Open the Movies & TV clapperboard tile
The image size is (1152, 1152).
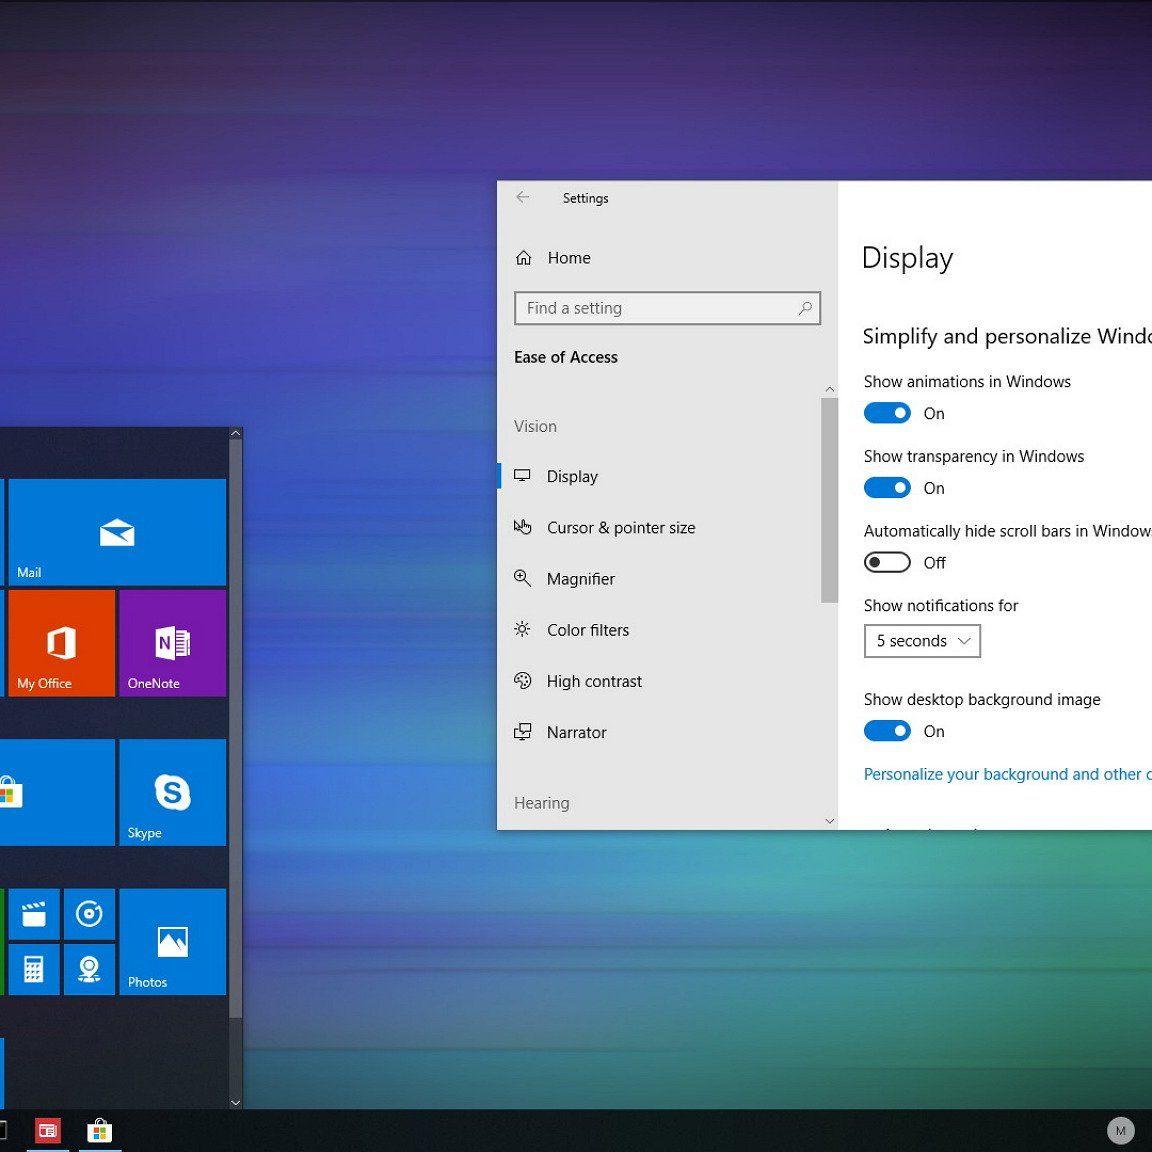34,914
